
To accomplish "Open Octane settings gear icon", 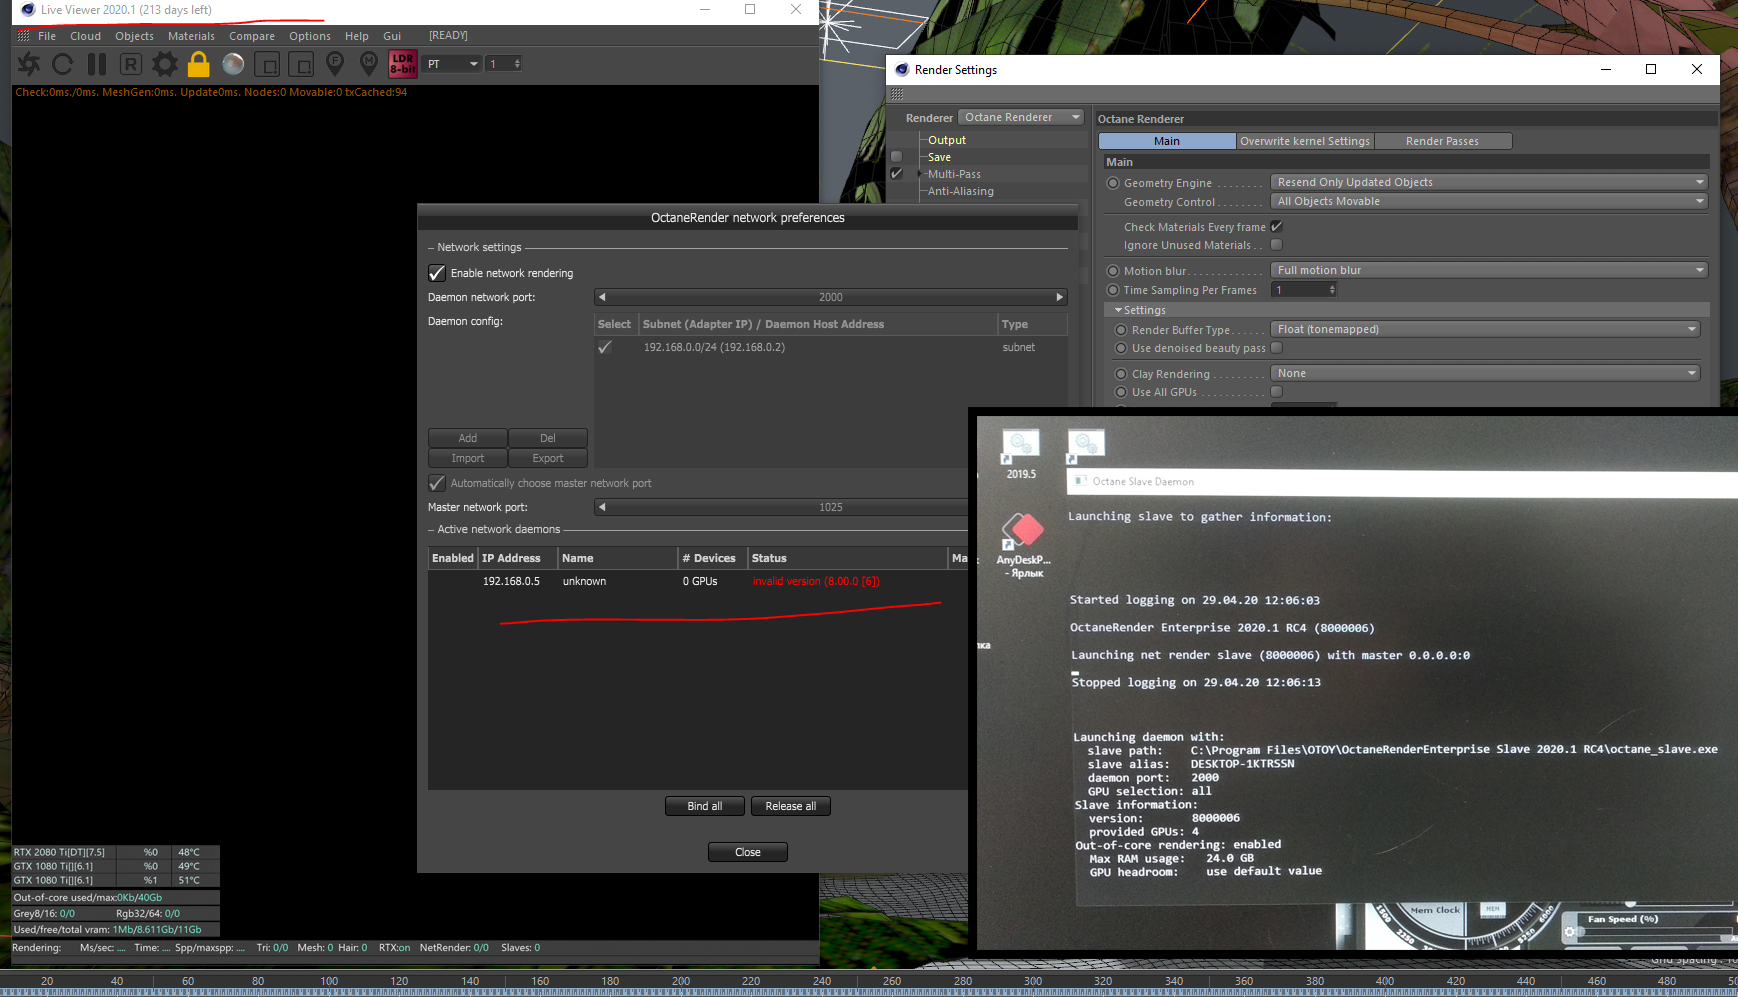I will (165, 64).
